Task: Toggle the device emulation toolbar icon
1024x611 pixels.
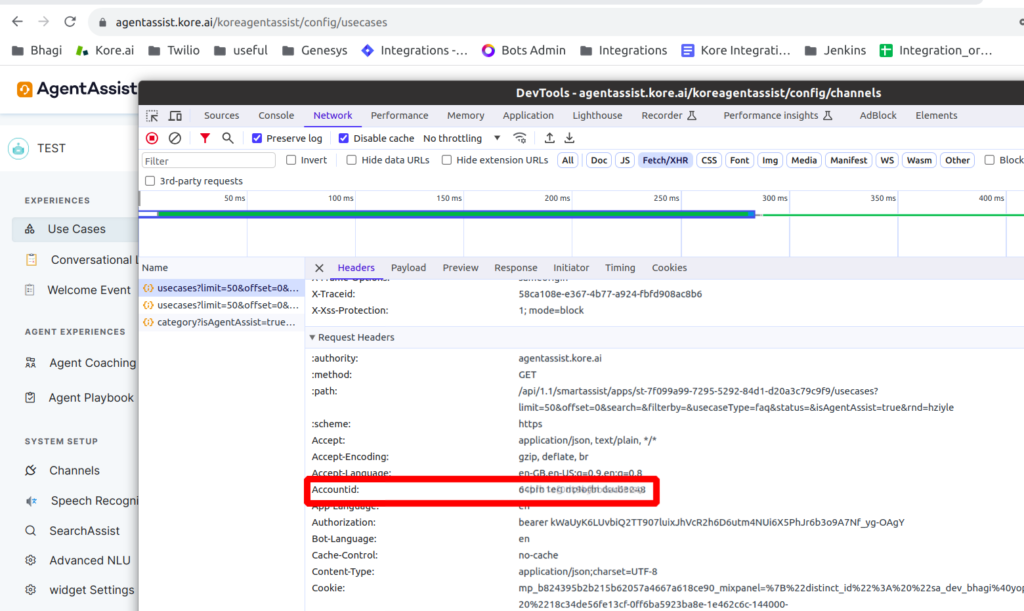Action: tap(175, 115)
